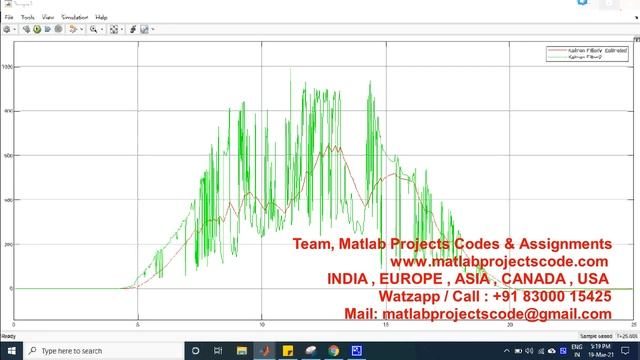Enable Cursor Measurements tool
Screen dimensions: 640x360
point(144,29)
